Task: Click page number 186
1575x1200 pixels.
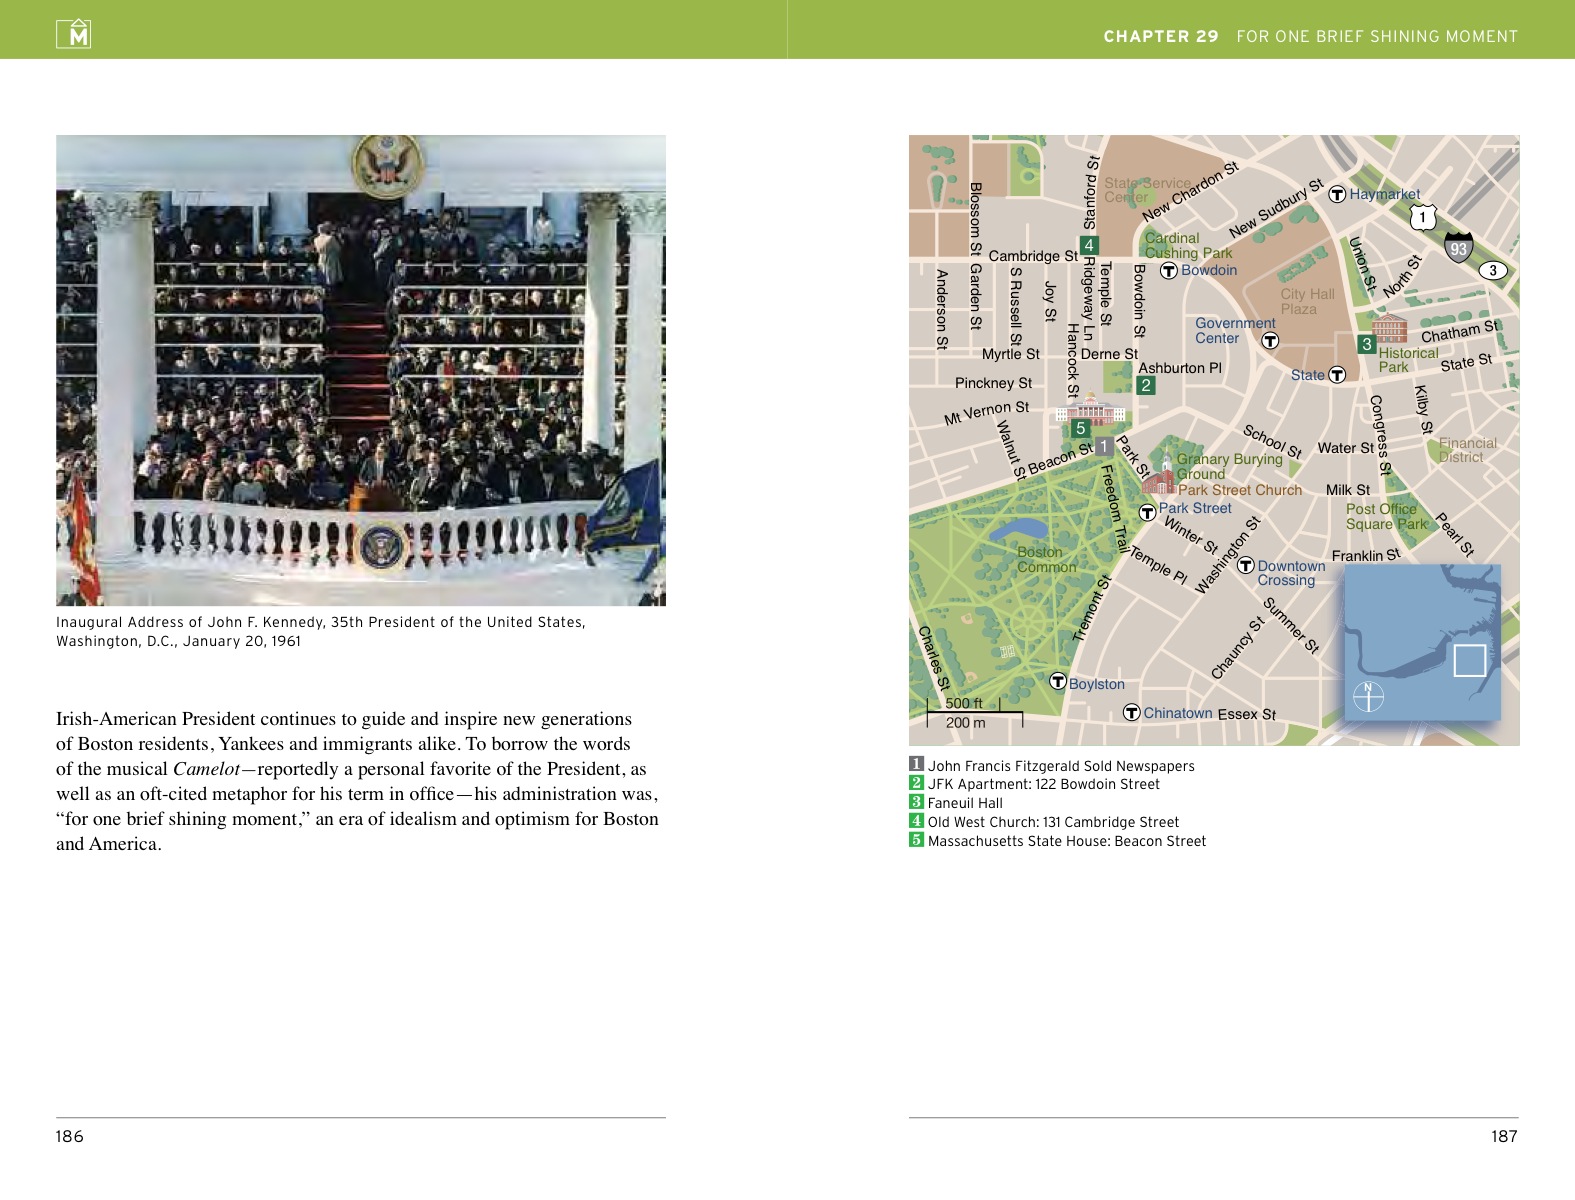Action: (70, 1136)
